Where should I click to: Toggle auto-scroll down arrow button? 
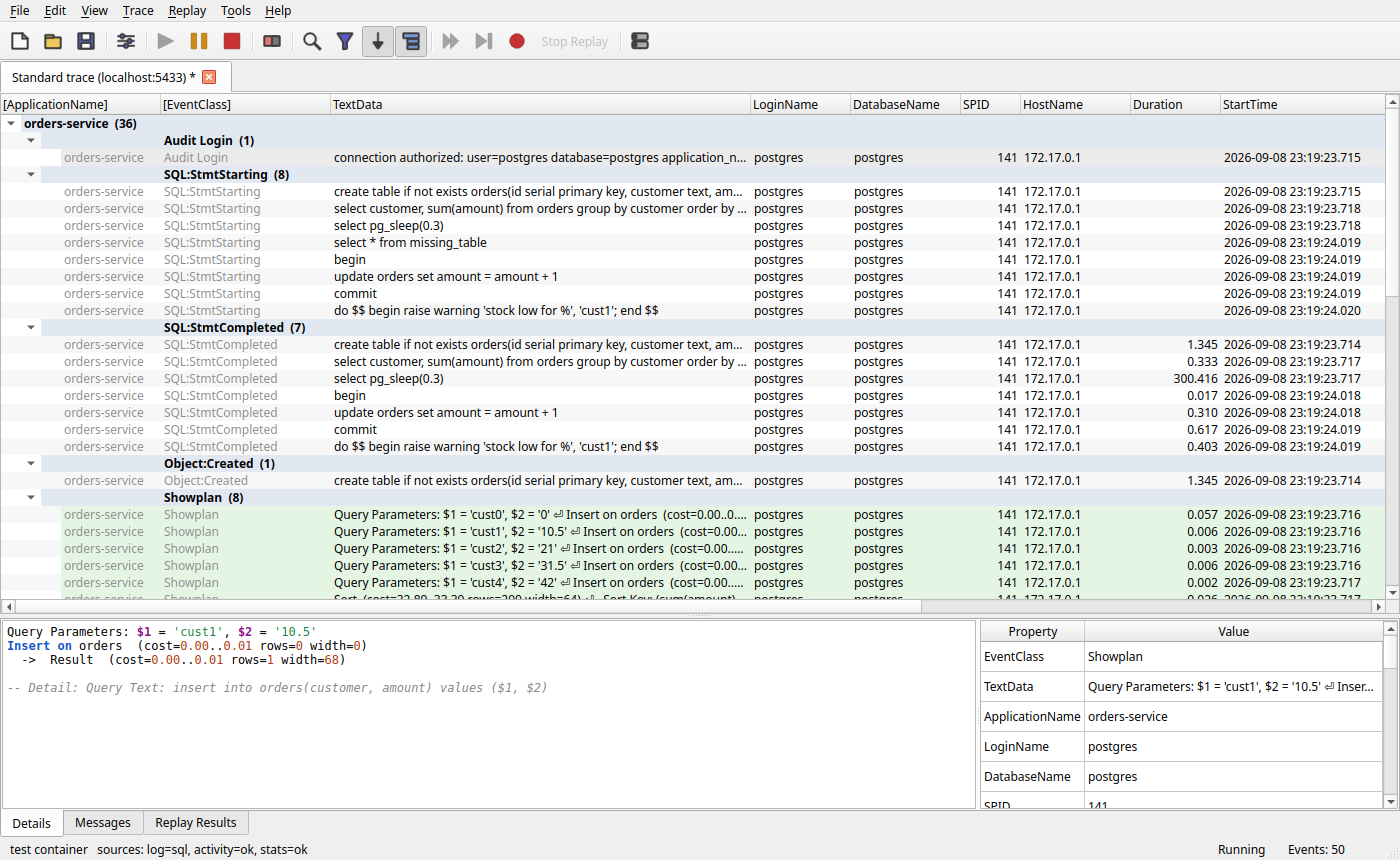(378, 41)
